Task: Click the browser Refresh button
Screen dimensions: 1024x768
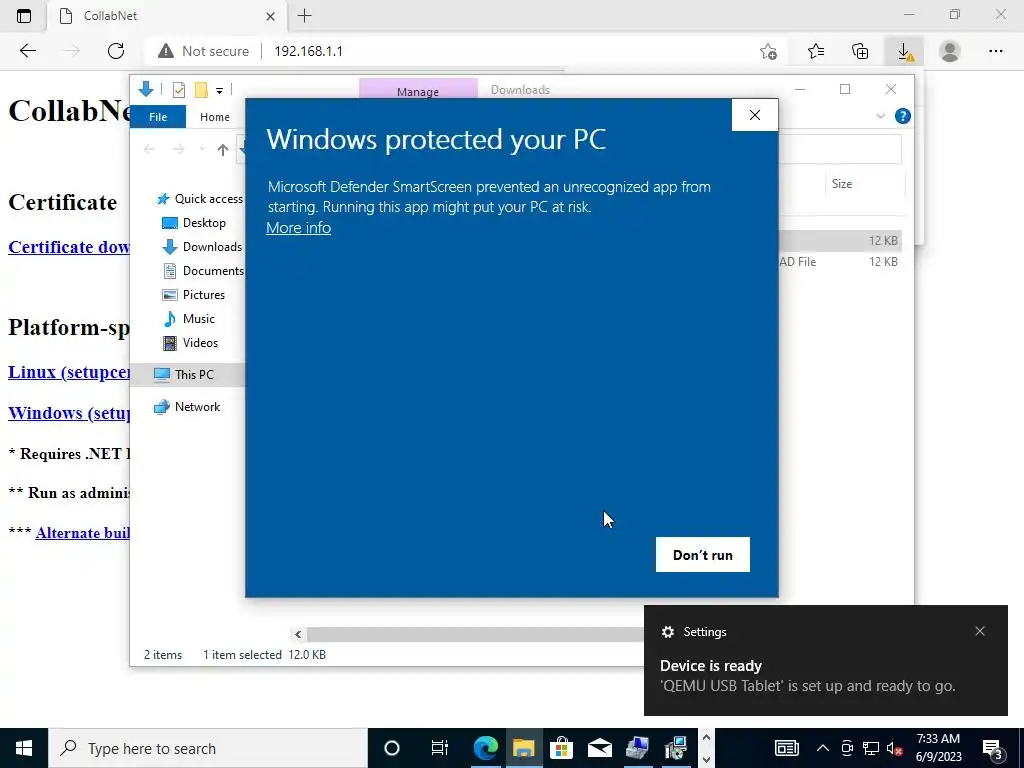Action: 116,51
